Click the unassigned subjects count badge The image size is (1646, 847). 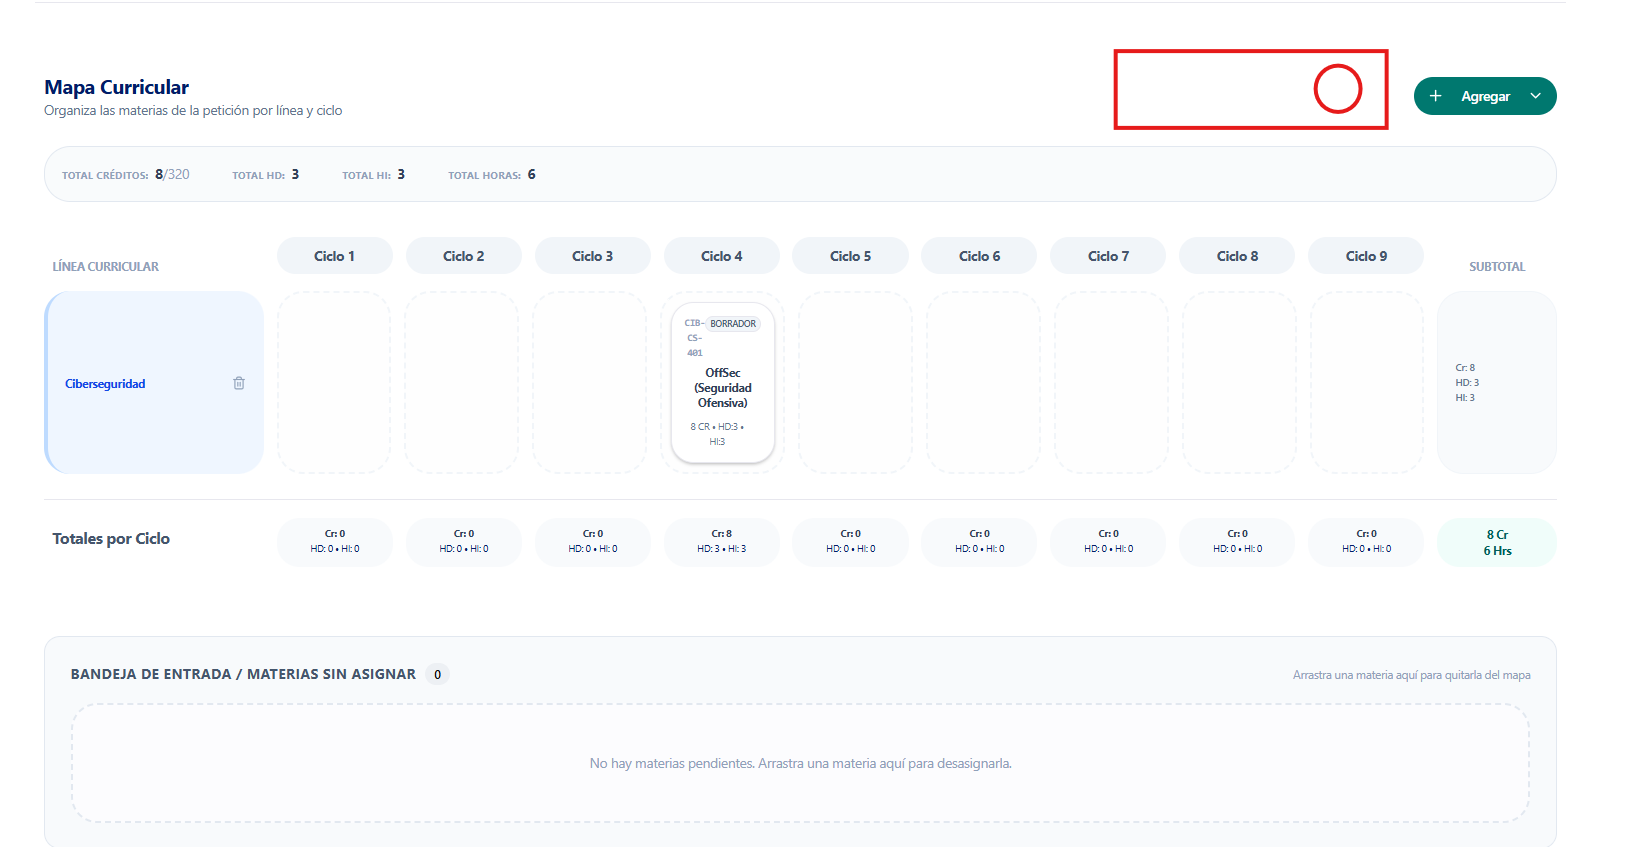[437, 674]
